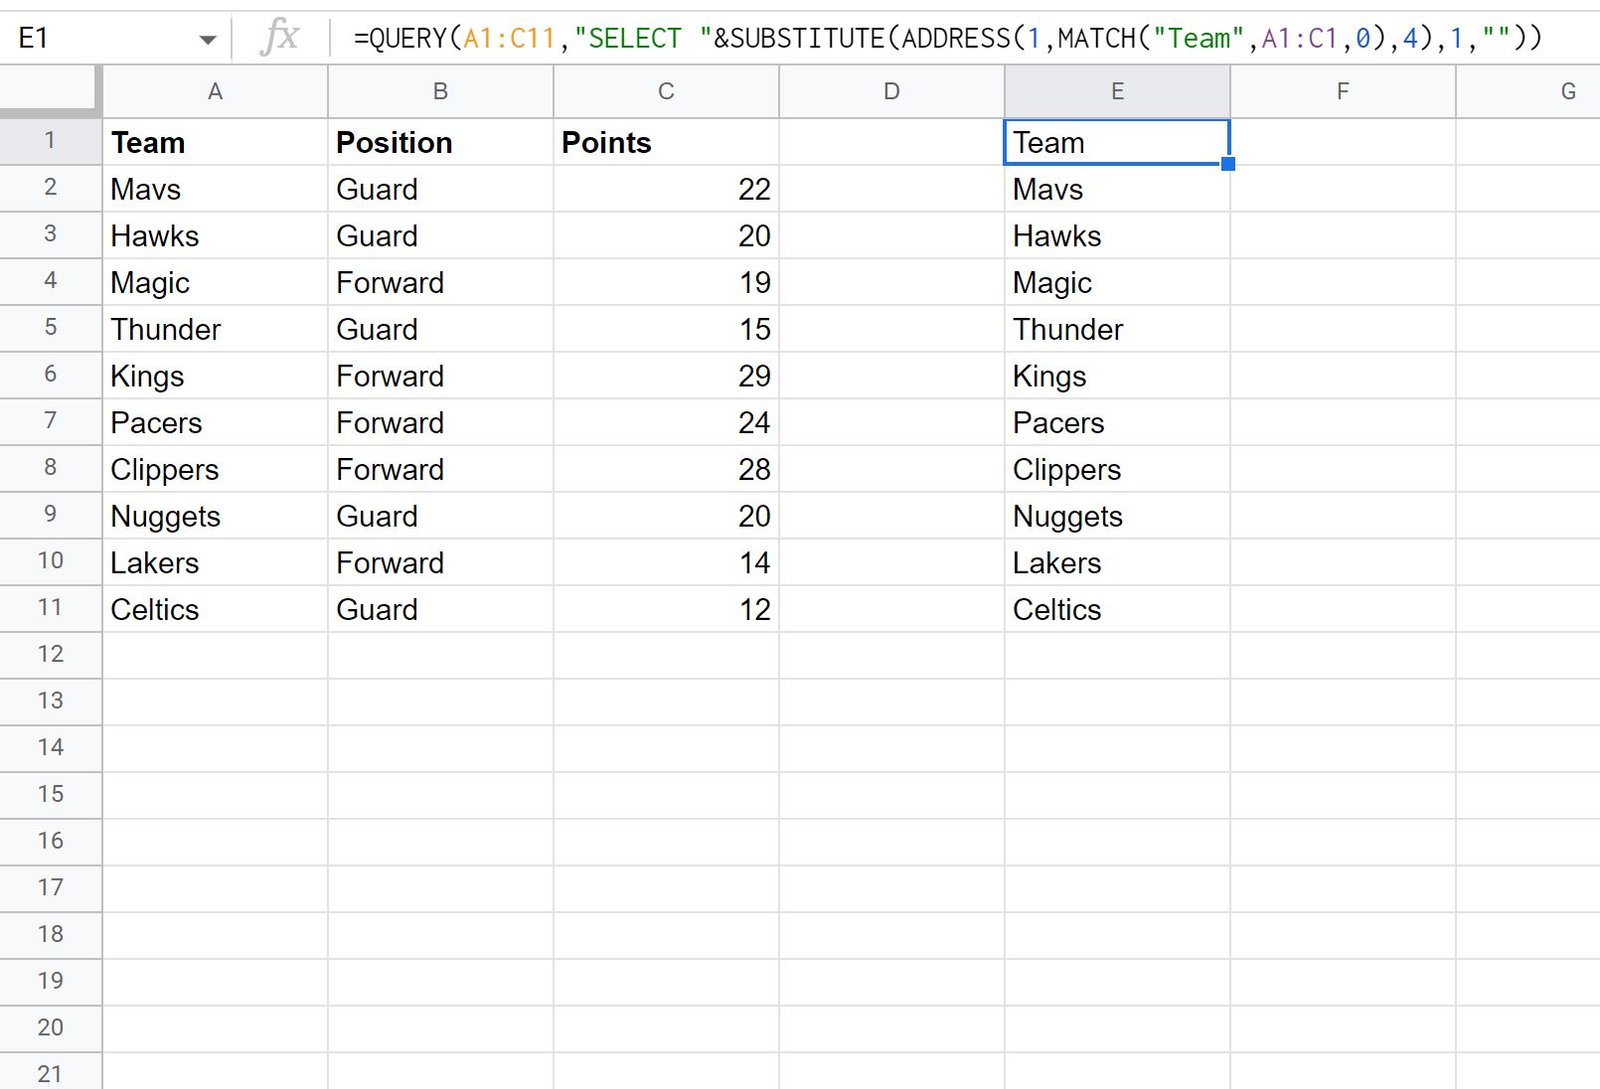Select row 16 header
This screenshot has height=1089, width=1600.
50,842
